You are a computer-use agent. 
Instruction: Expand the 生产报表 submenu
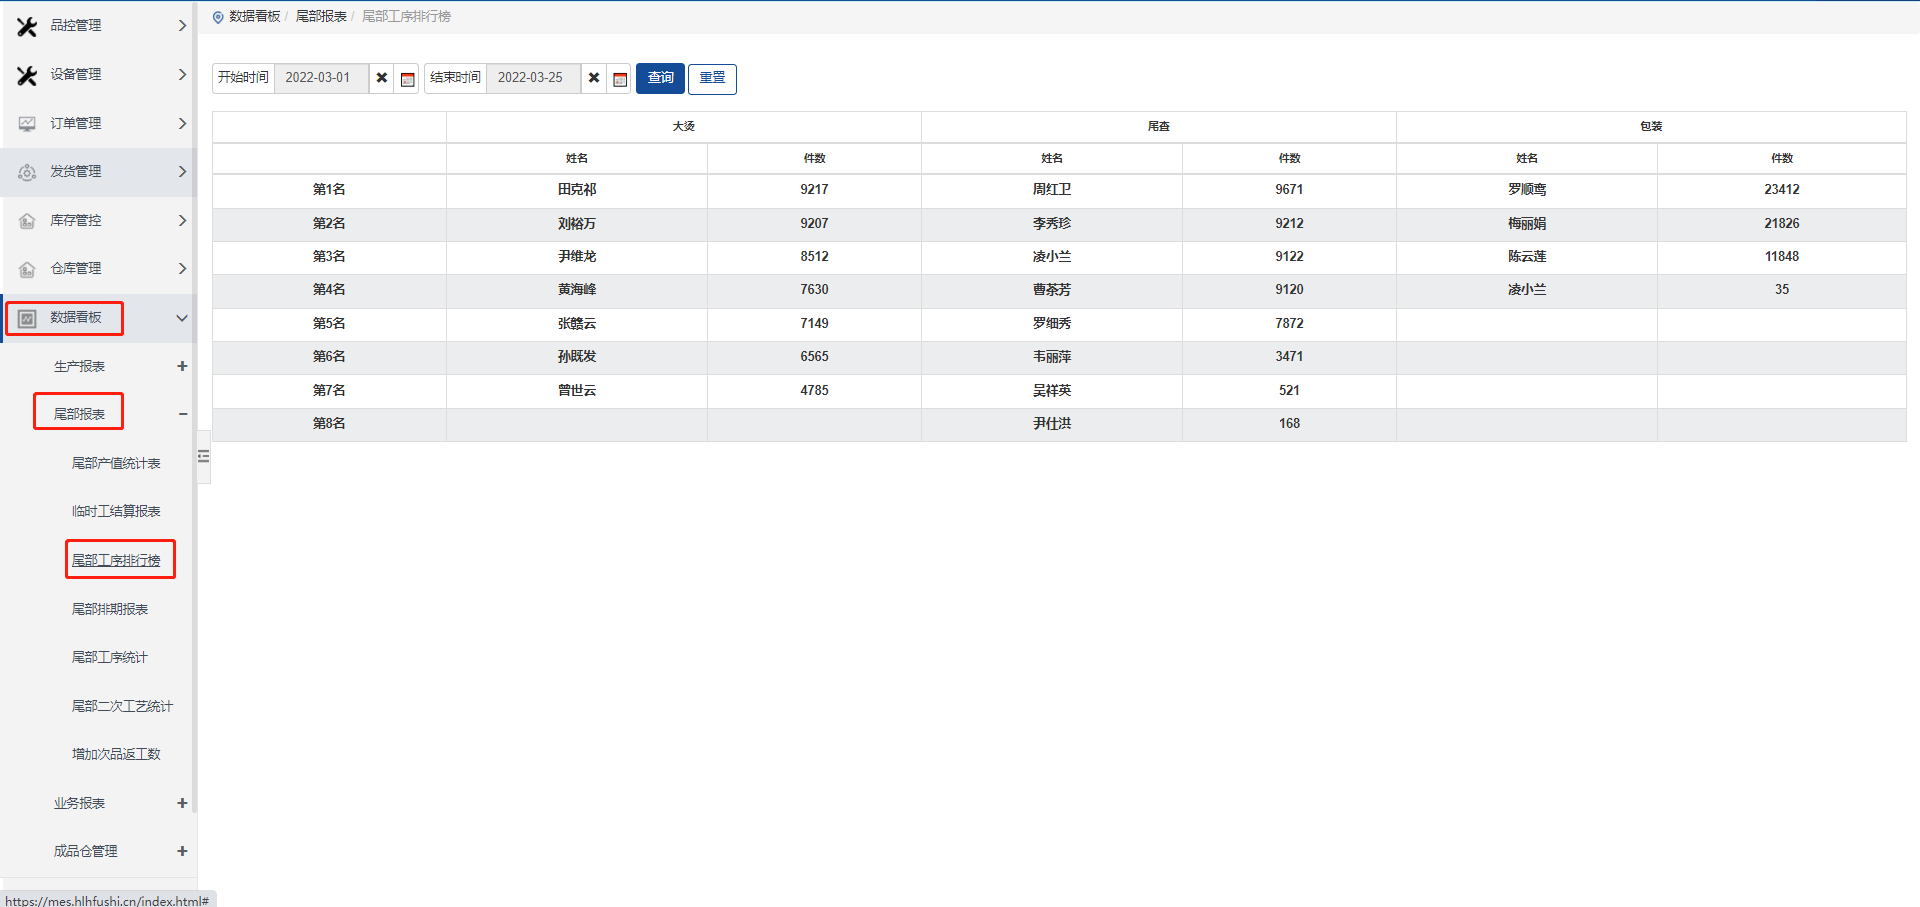182,366
